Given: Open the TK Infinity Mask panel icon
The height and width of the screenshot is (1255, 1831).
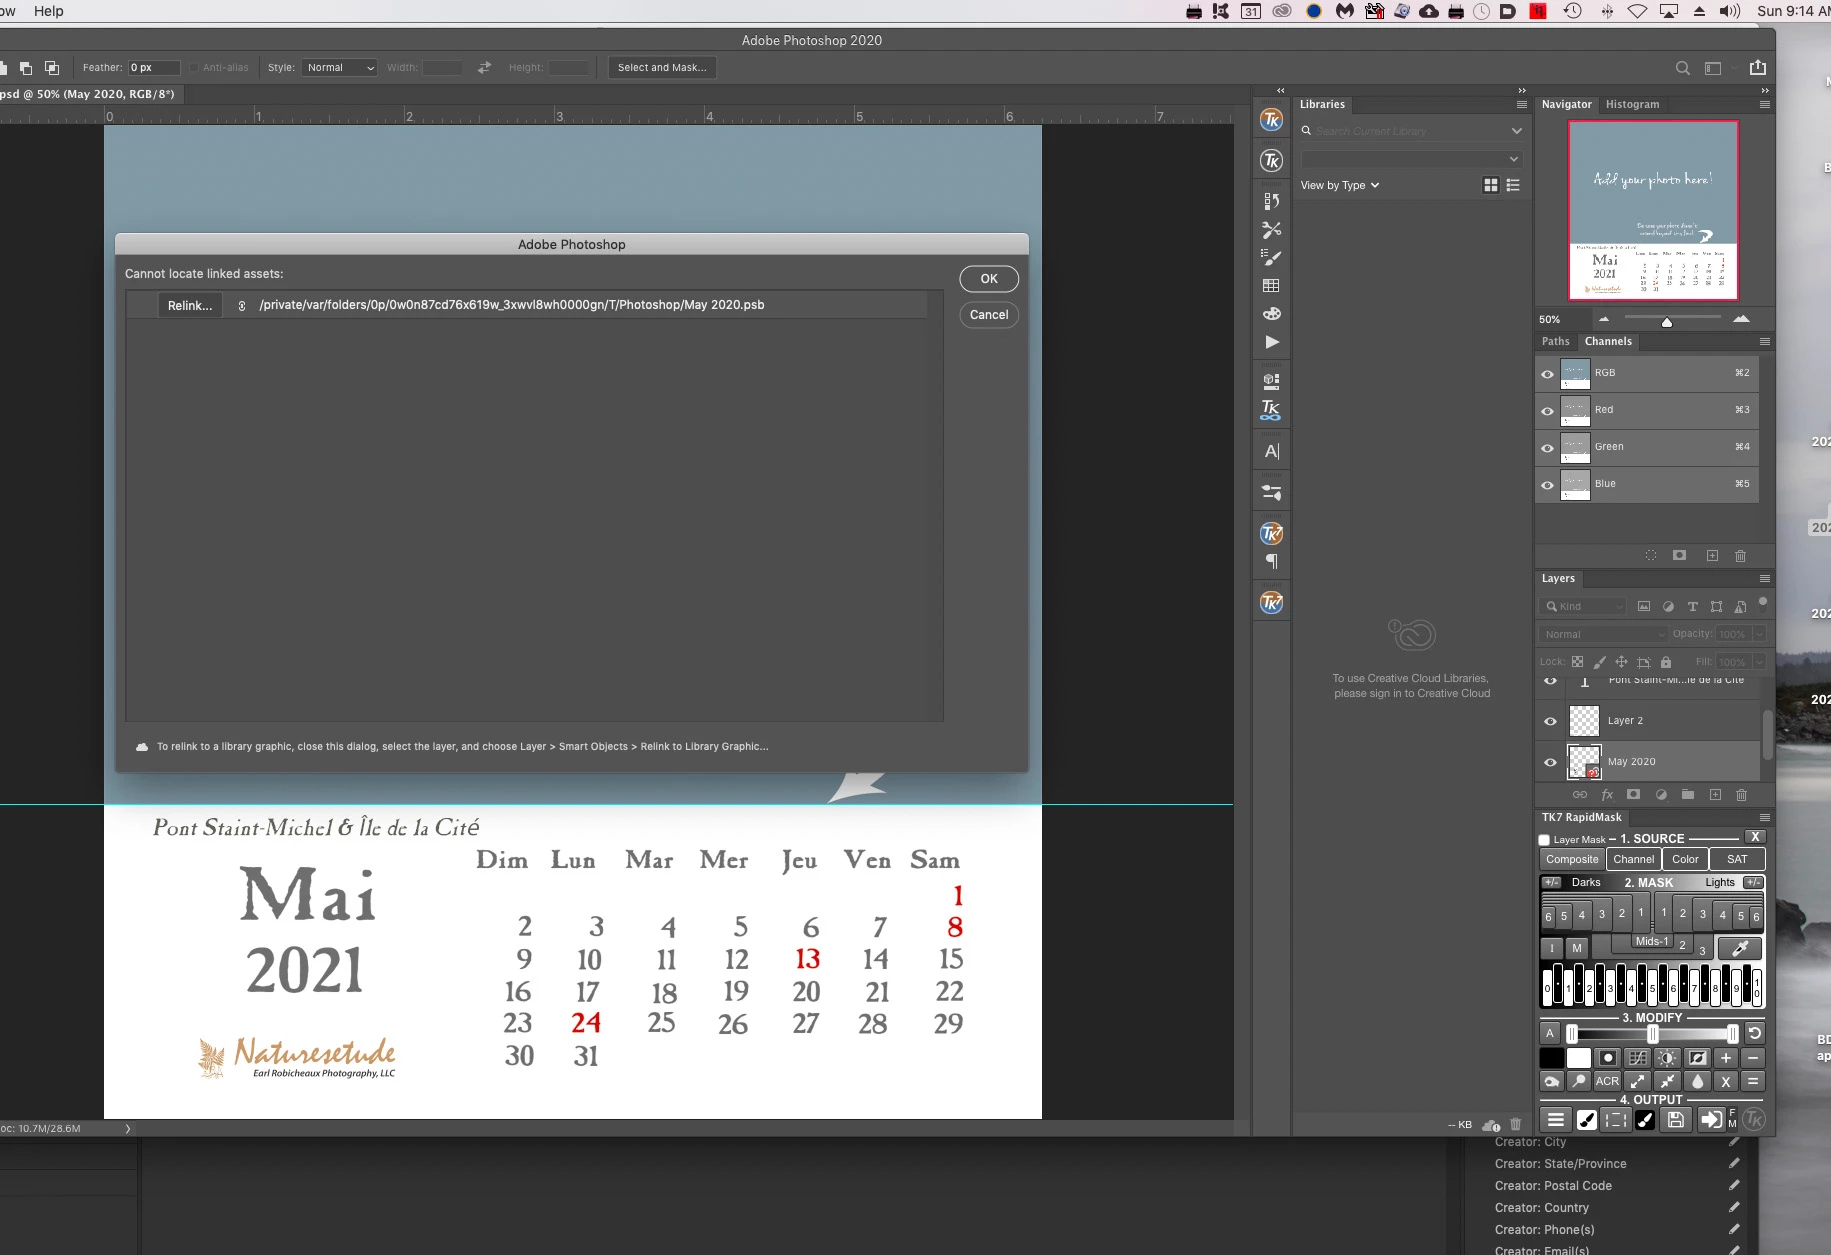Looking at the screenshot, I should coord(1271,410).
